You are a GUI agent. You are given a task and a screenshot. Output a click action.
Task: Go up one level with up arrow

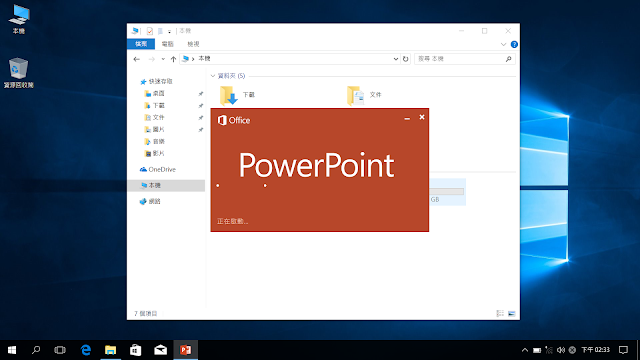tap(173, 59)
